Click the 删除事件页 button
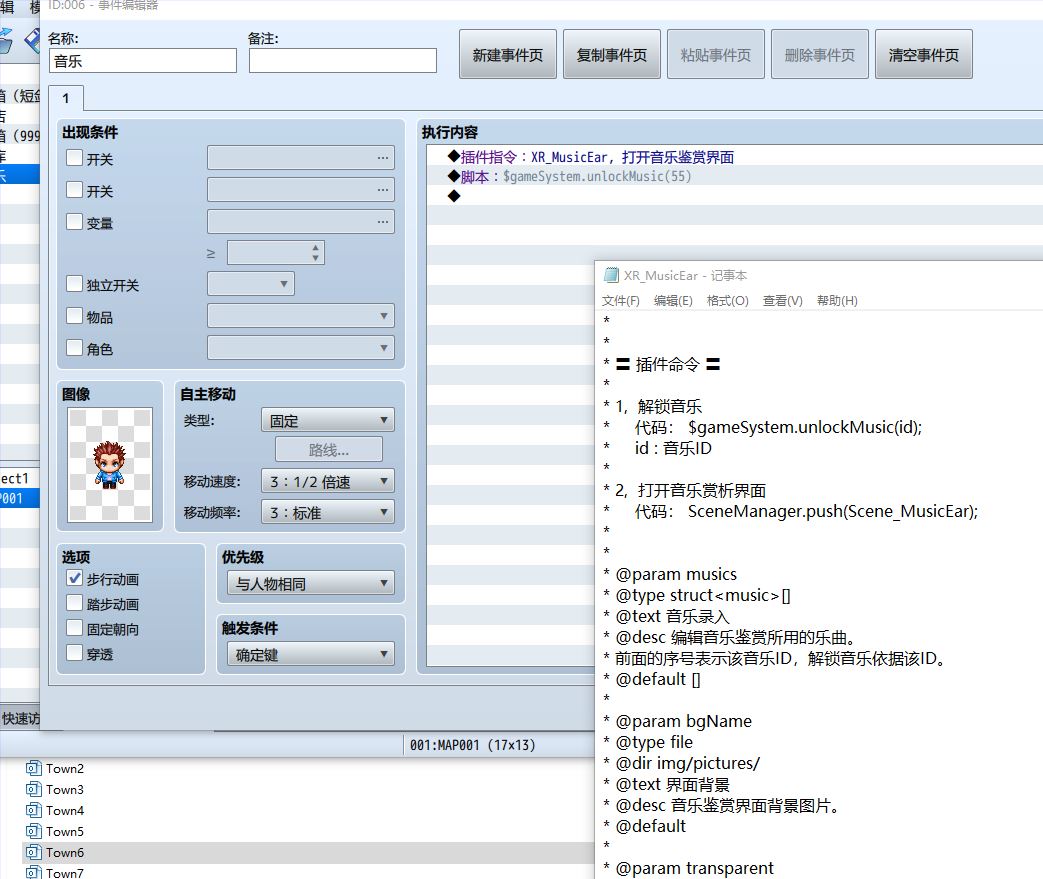This screenshot has width=1043, height=879. 820,55
